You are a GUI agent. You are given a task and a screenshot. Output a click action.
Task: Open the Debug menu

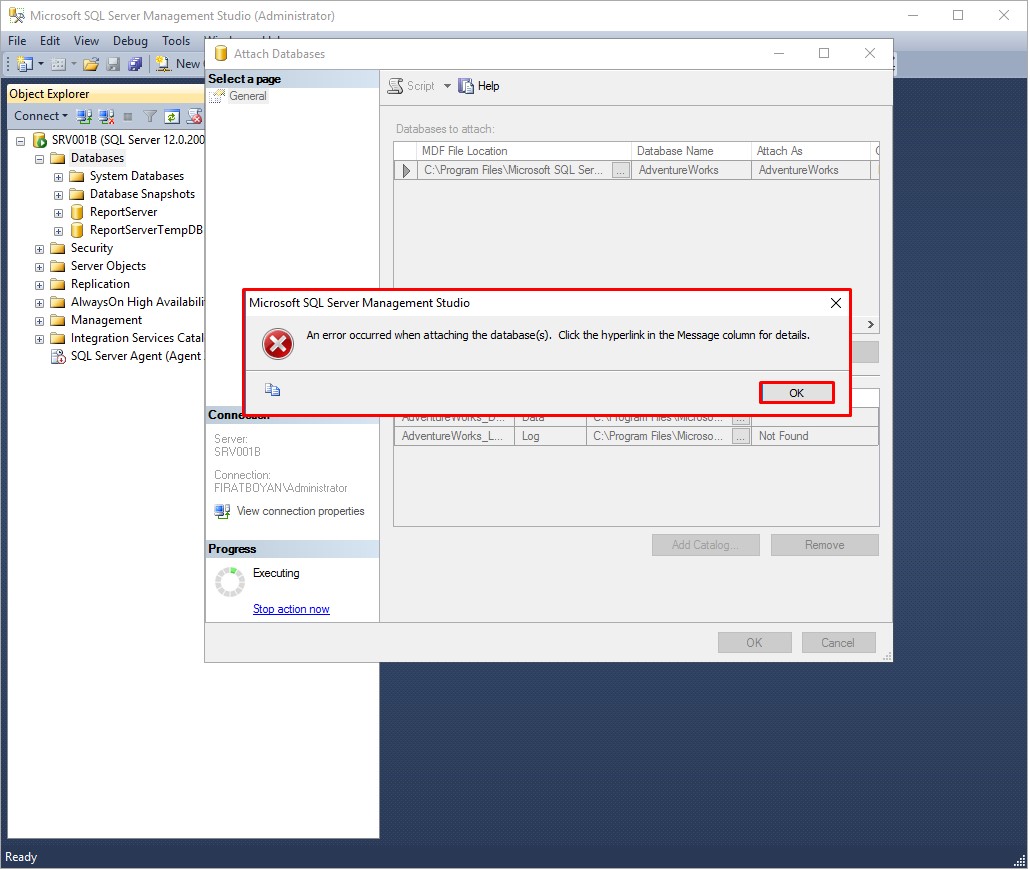(130, 41)
